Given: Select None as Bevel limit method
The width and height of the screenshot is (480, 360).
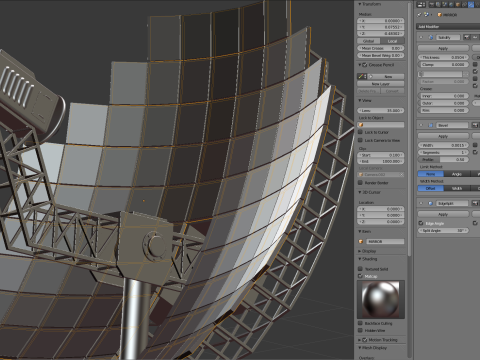Looking at the screenshot, I should click(431, 174).
